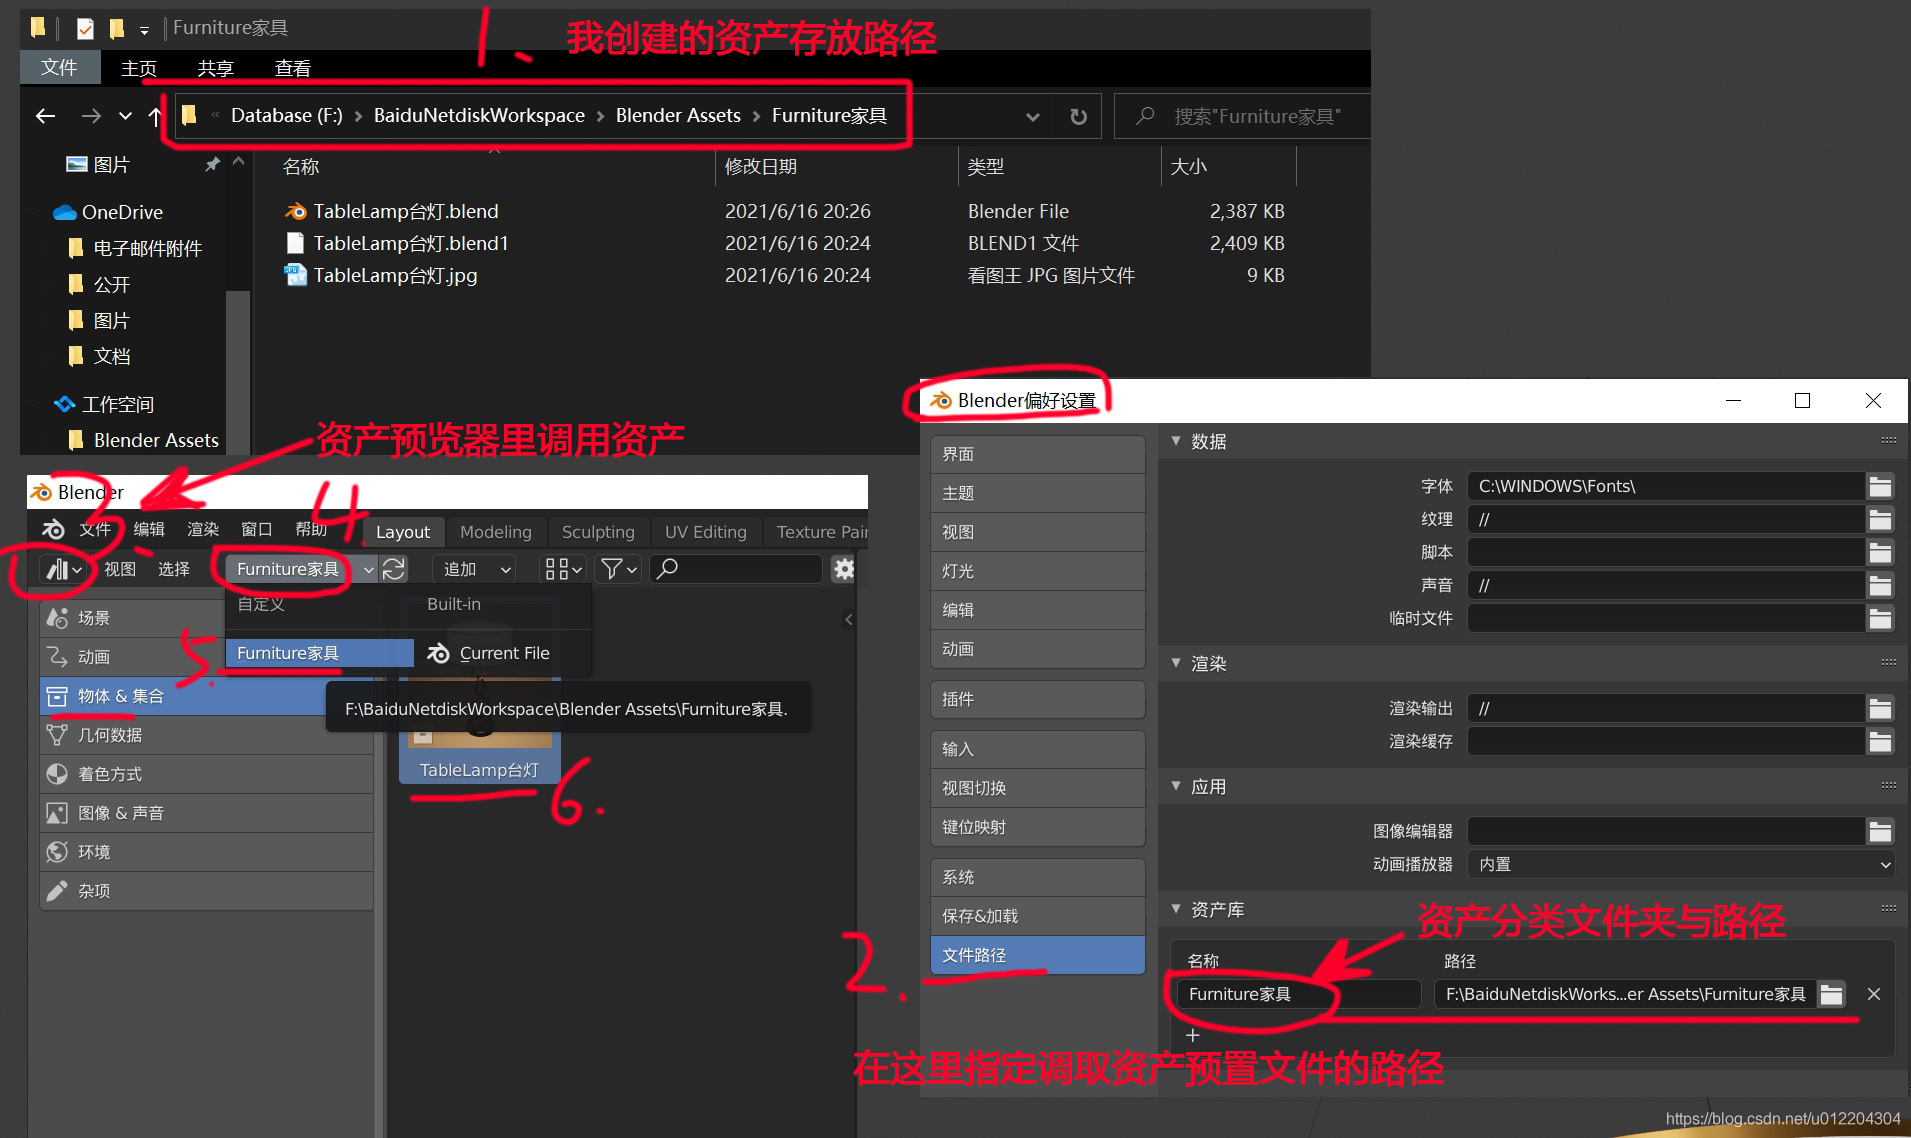The image size is (1911, 1138).
Task: Click the asset browser search field
Action: pyautogui.click(x=737, y=569)
